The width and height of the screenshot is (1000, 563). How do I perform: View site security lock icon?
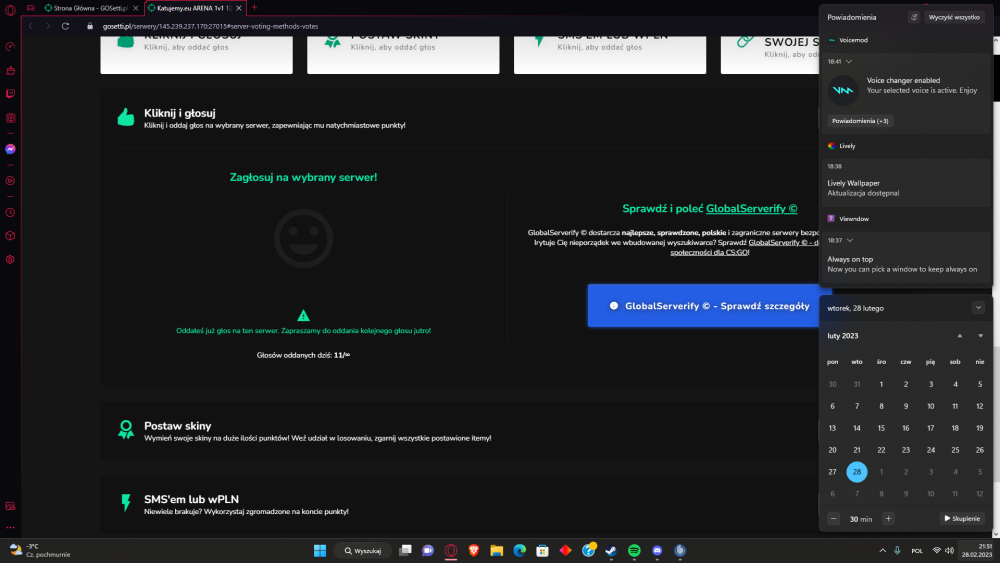point(90,26)
